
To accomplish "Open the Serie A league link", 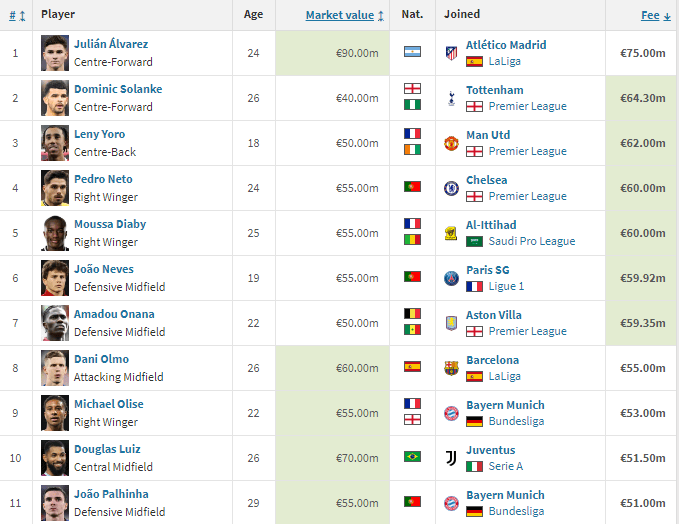I will coord(506,466).
